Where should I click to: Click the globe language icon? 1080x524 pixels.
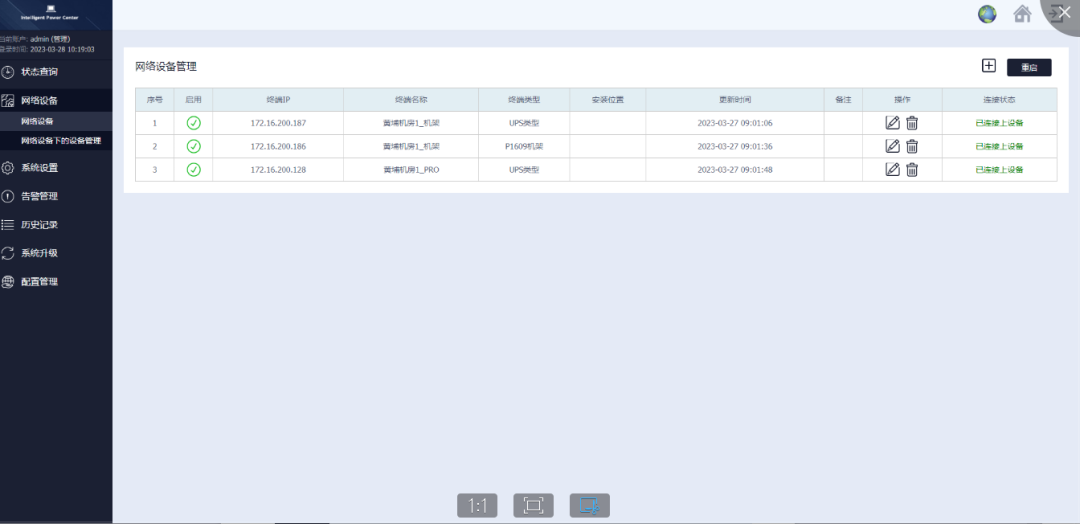tap(987, 14)
